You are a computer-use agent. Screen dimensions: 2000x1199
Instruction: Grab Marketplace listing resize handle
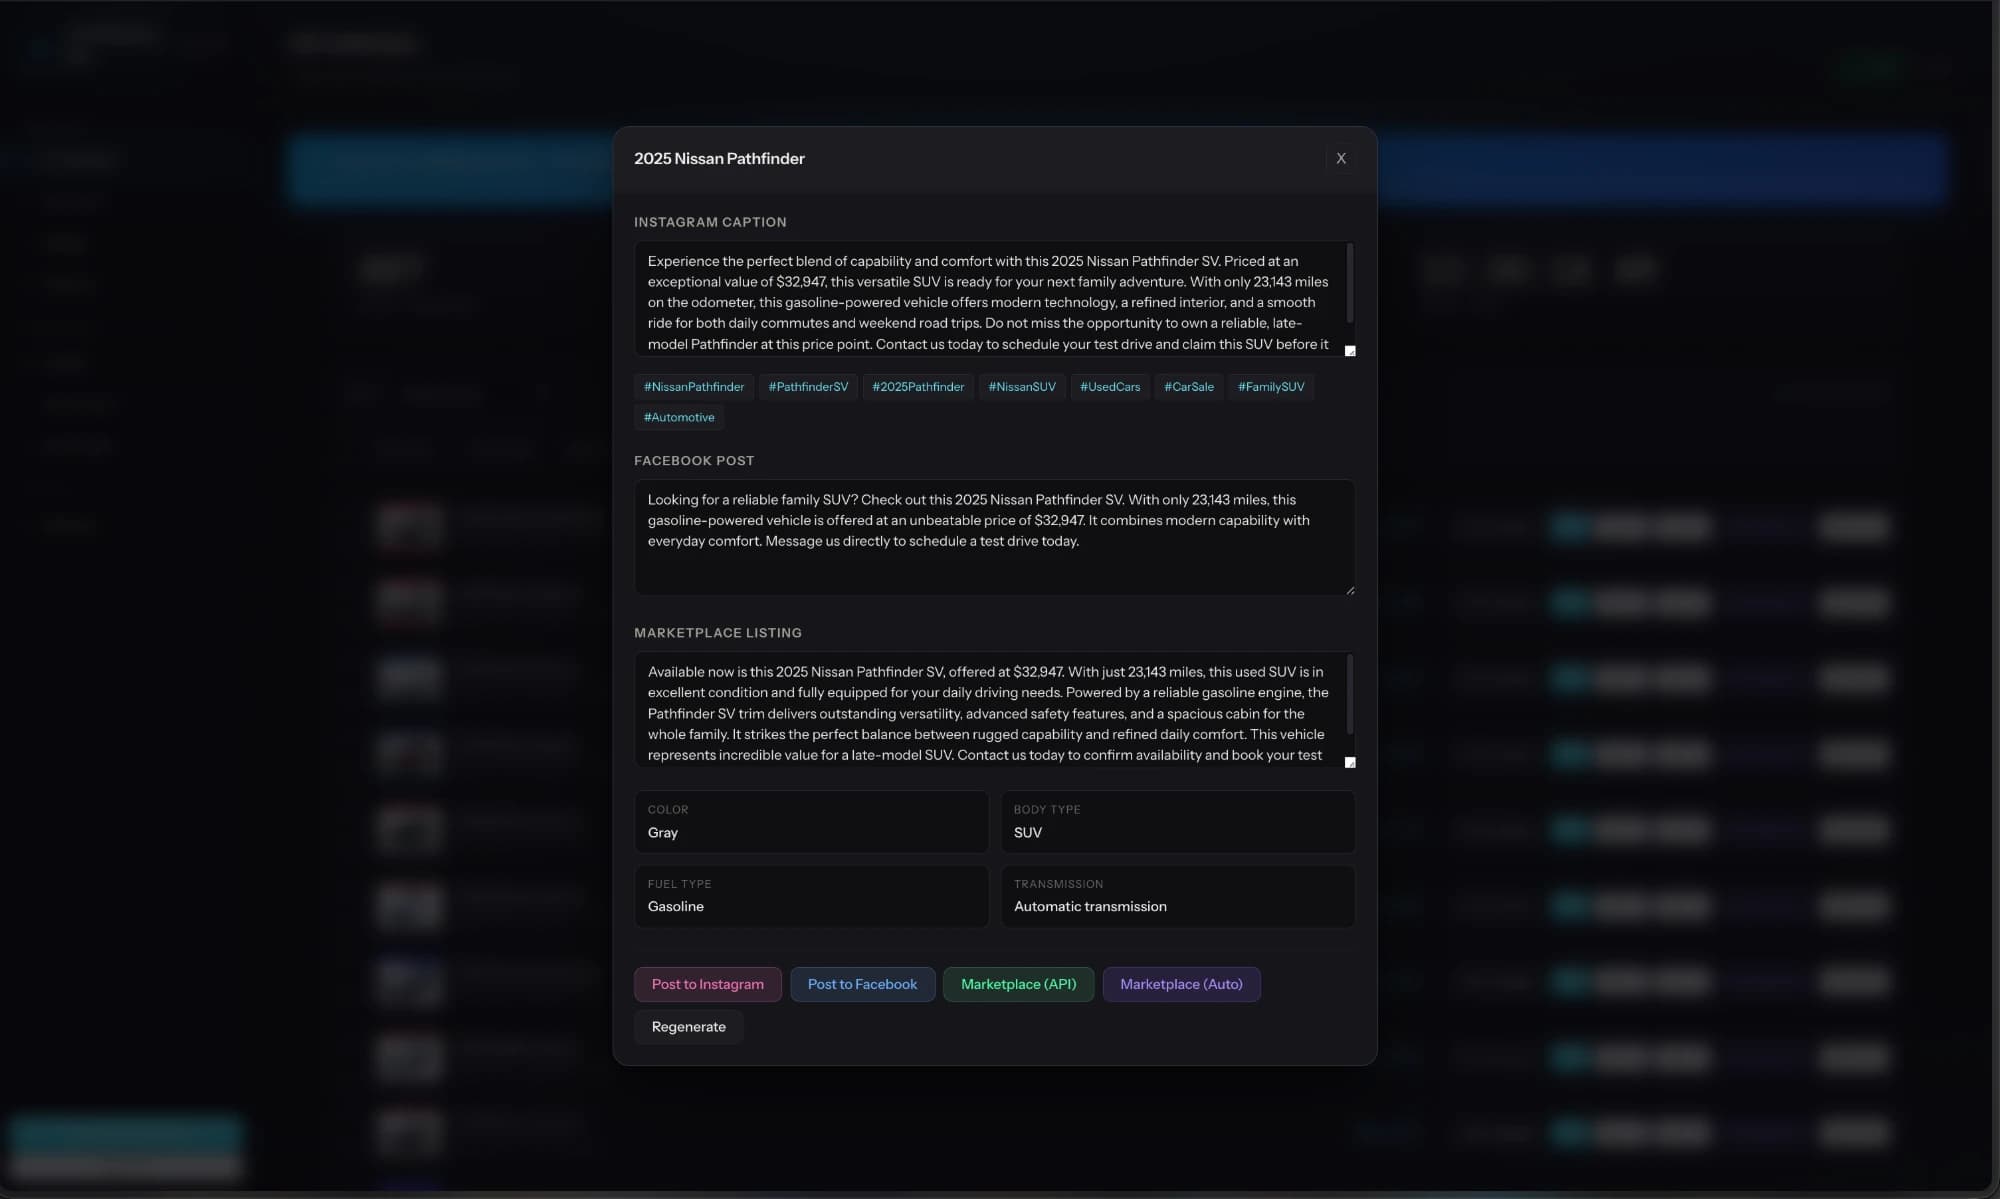point(1350,762)
